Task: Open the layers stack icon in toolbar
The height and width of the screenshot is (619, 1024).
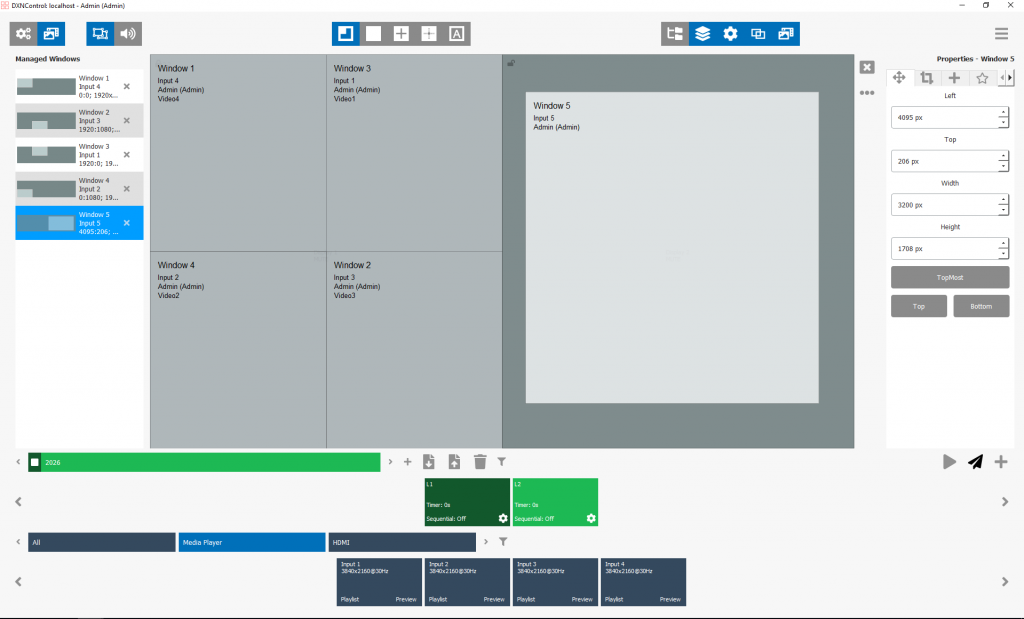Action: point(703,33)
